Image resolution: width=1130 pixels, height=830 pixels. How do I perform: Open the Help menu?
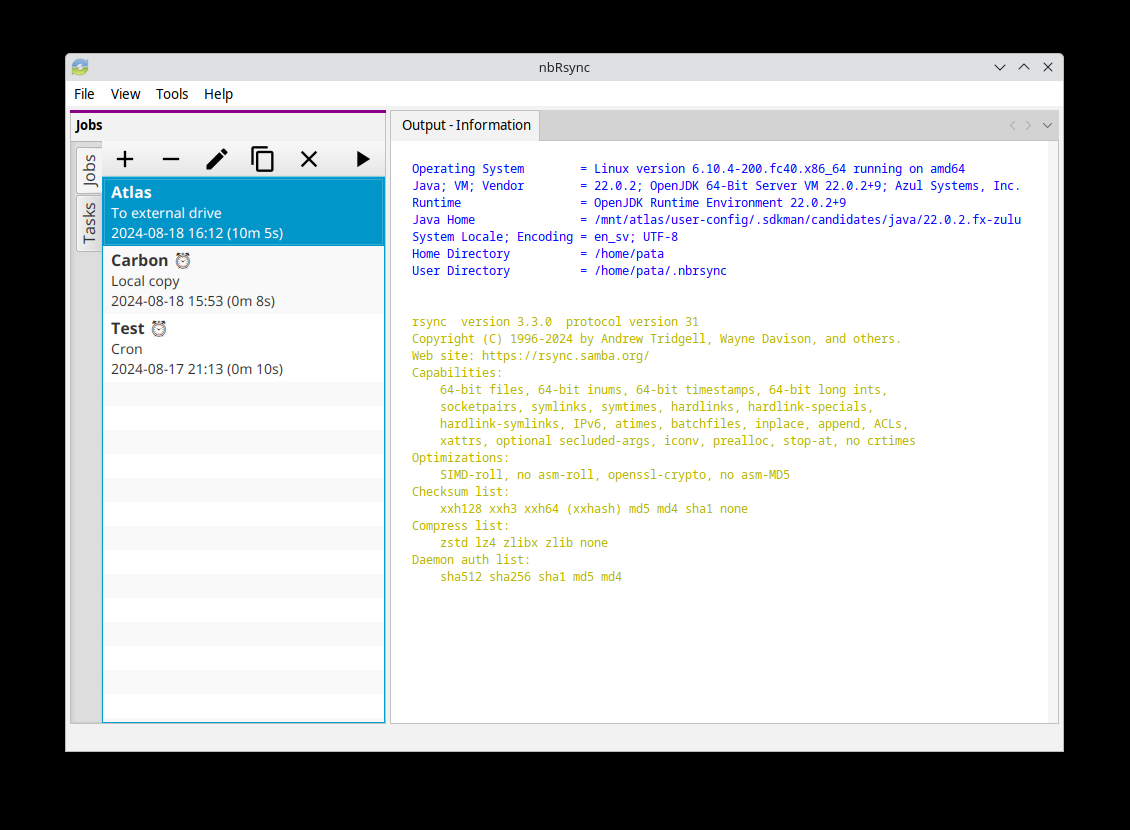pos(218,94)
